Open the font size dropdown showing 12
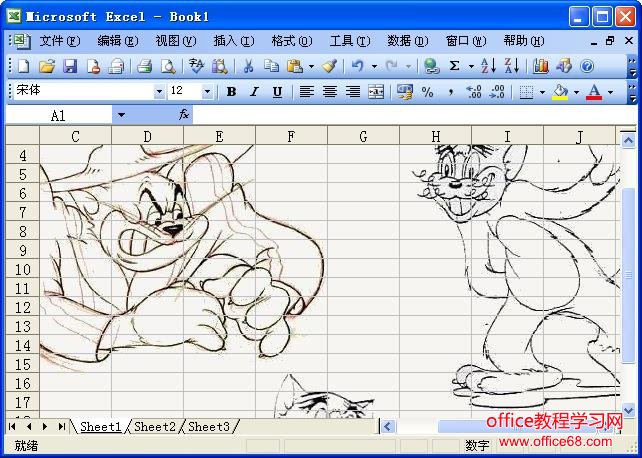This screenshot has height=458, width=642. (207, 92)
